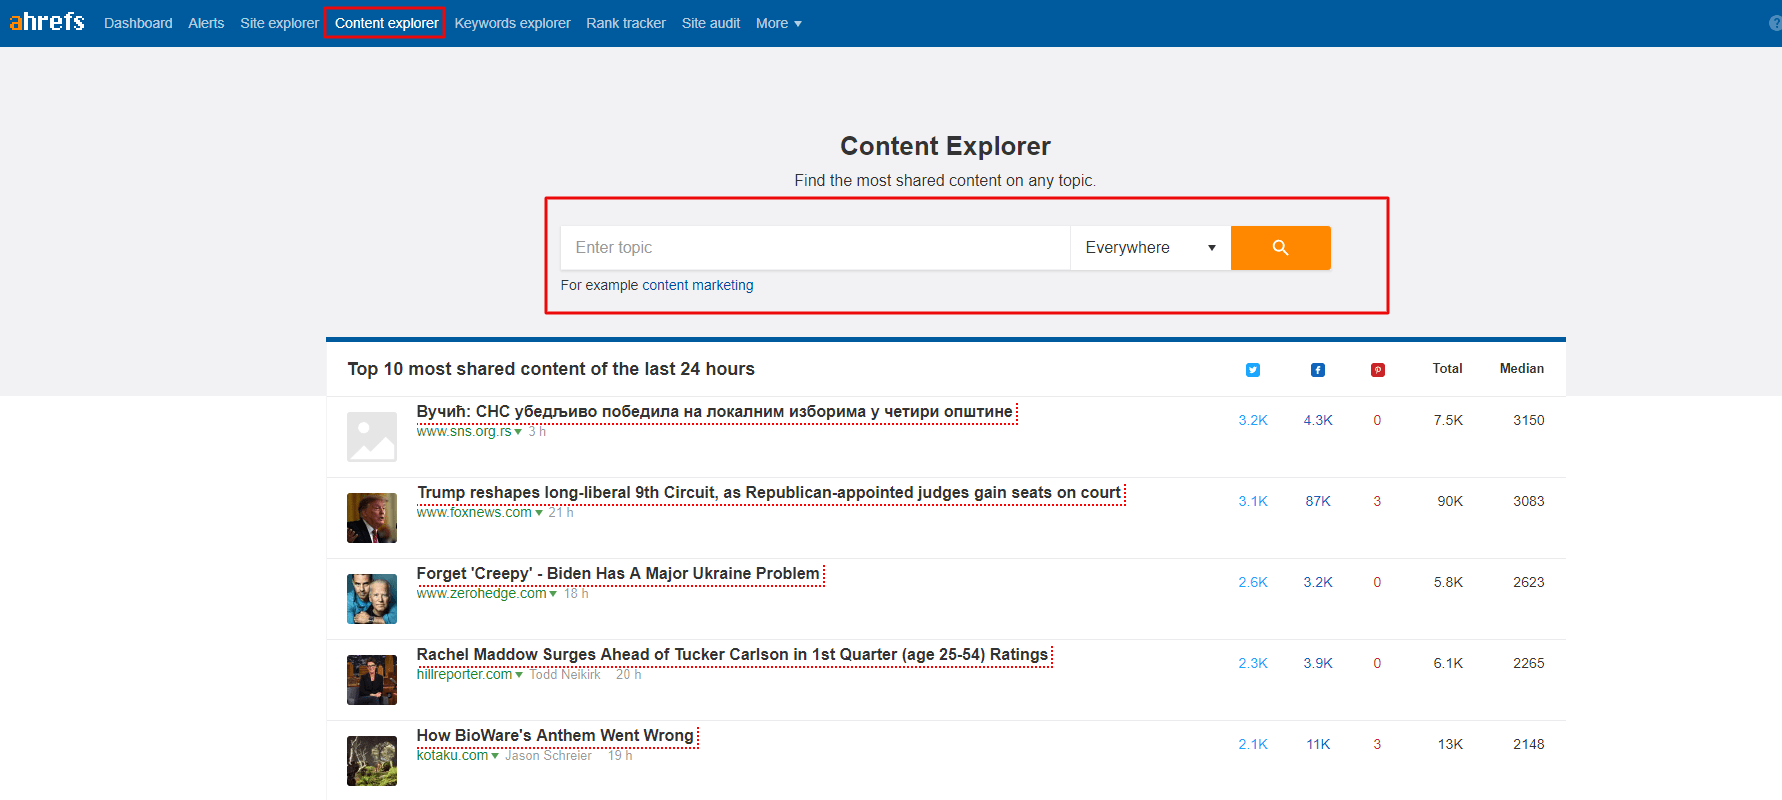Click author name Todd Neikirk
Viewport: 1782px width, 800px height.
click(x=565, y=675)
